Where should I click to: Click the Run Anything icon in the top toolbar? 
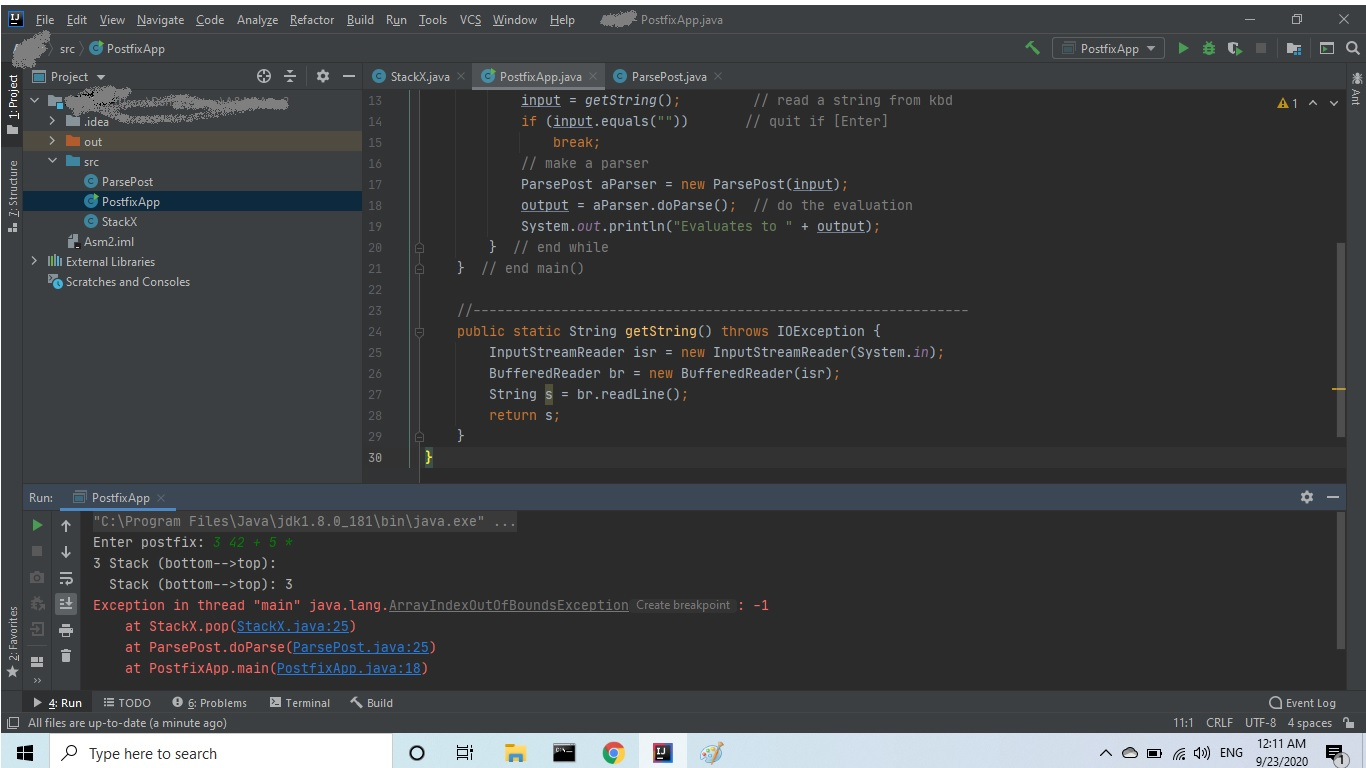1327,48
